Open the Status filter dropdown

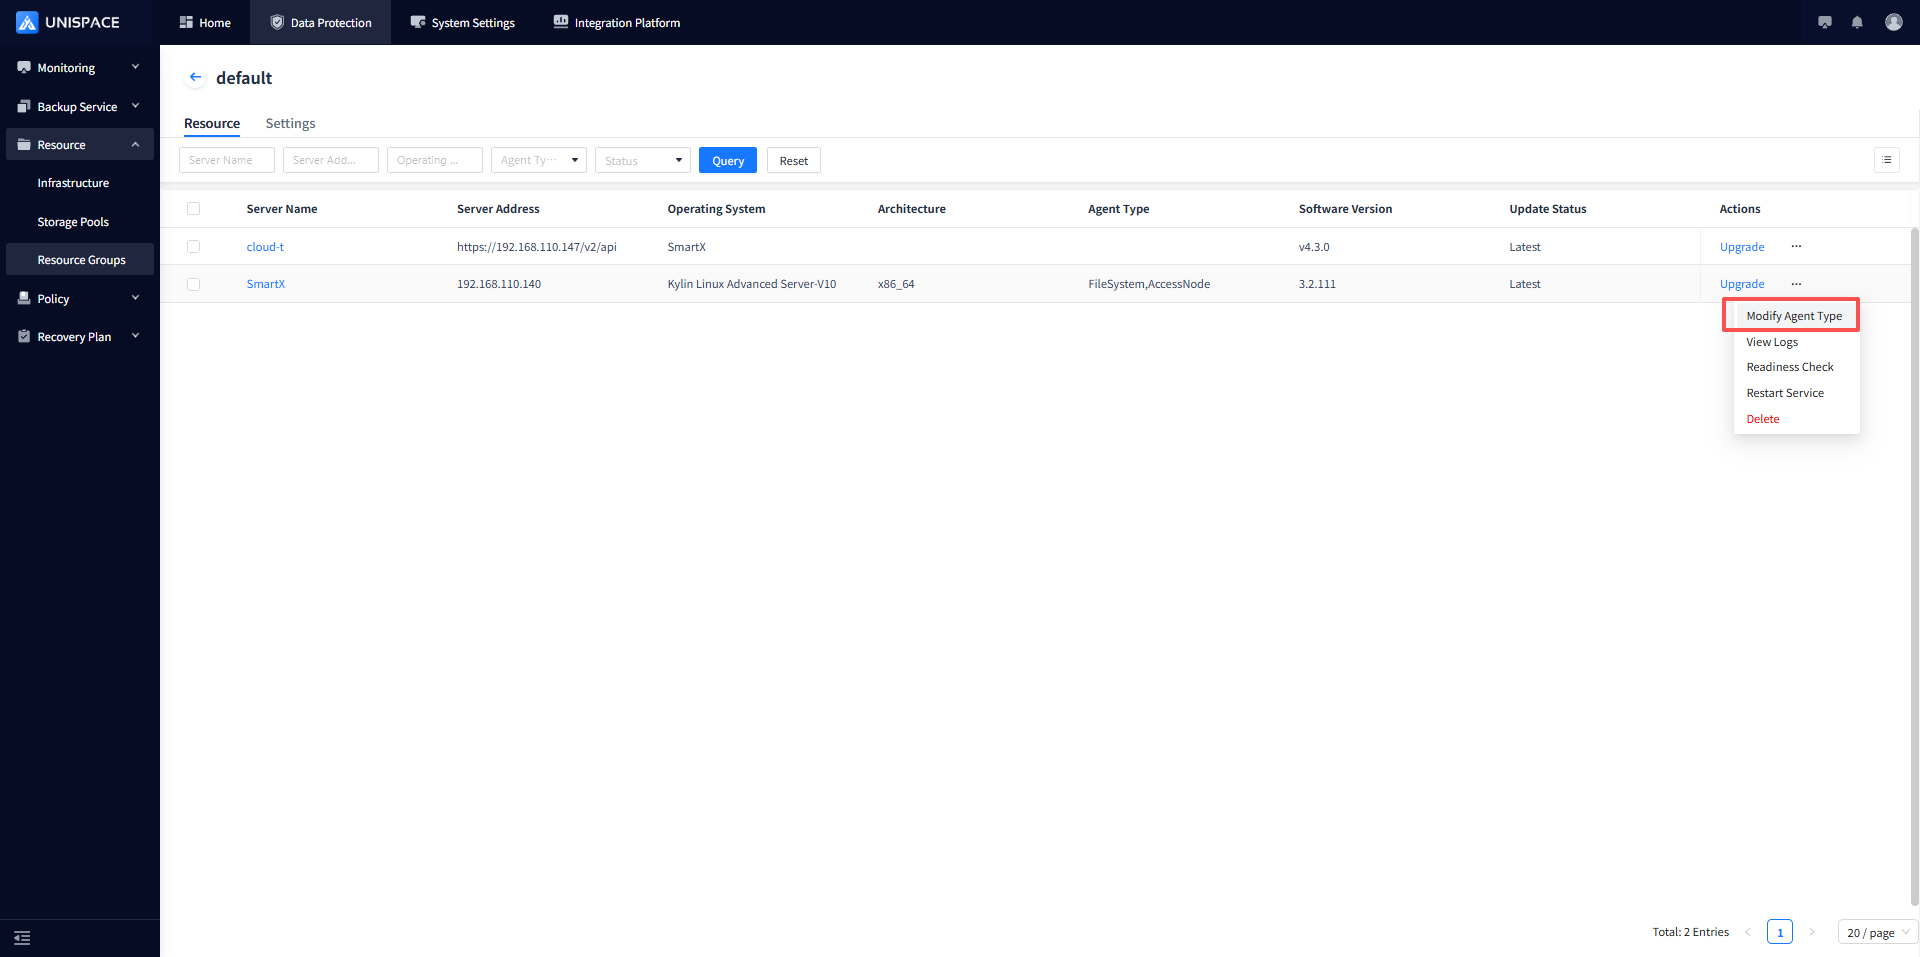pyautogui.click(x=642, y=160)
